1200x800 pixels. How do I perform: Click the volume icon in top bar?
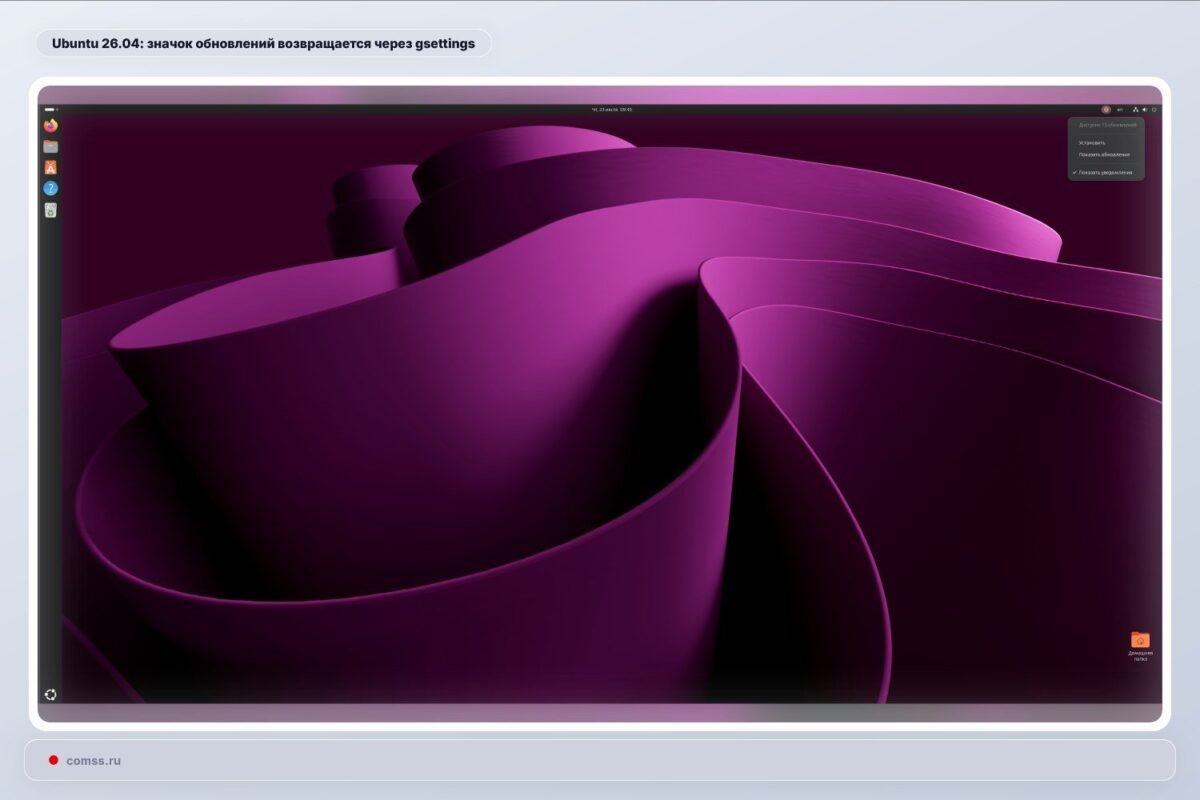tap(1145, 109)
